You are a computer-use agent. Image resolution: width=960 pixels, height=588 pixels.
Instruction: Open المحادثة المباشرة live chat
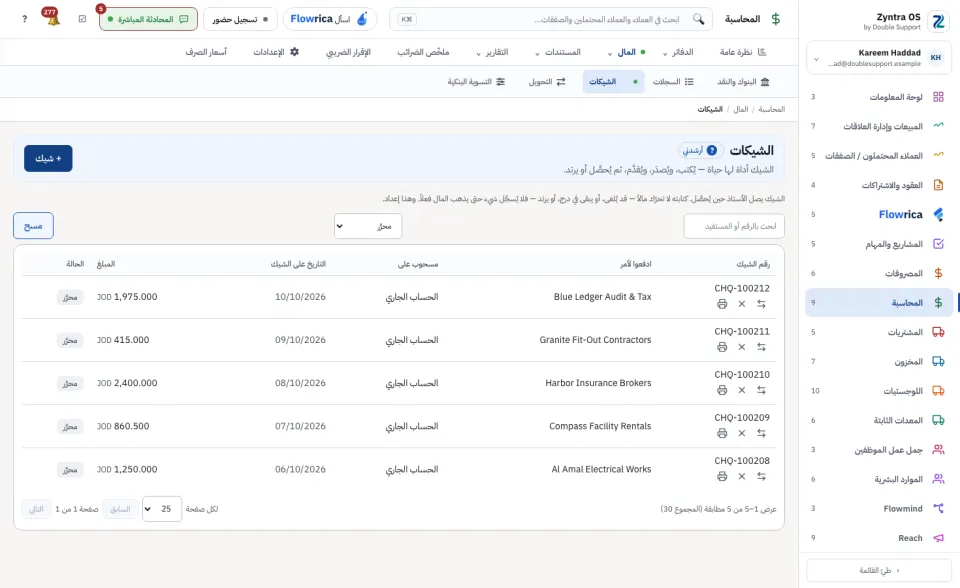(148, 19)
